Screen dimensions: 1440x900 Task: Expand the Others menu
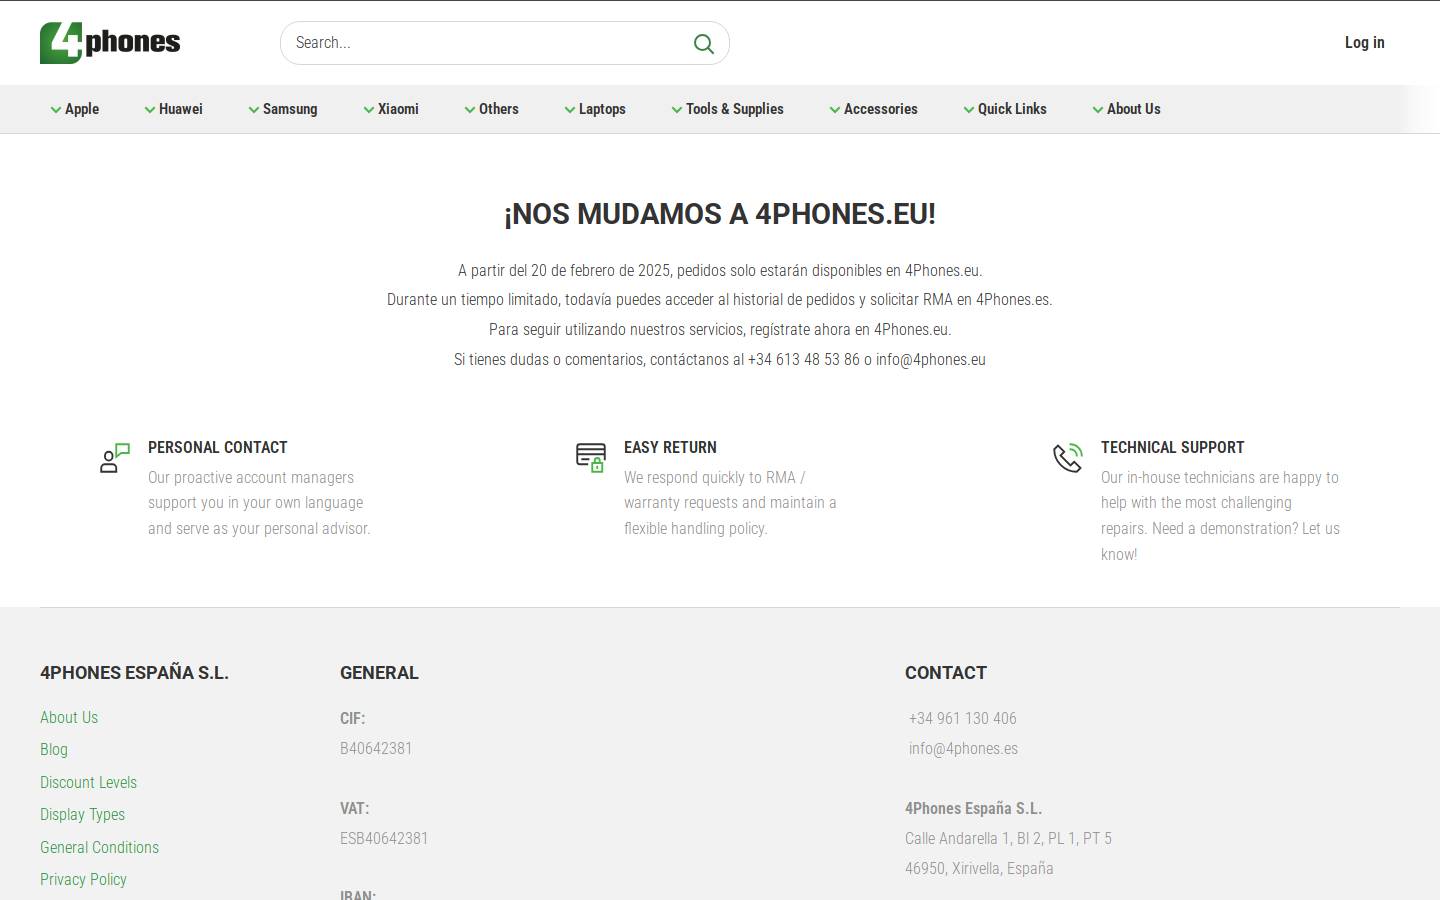point(491,109)
